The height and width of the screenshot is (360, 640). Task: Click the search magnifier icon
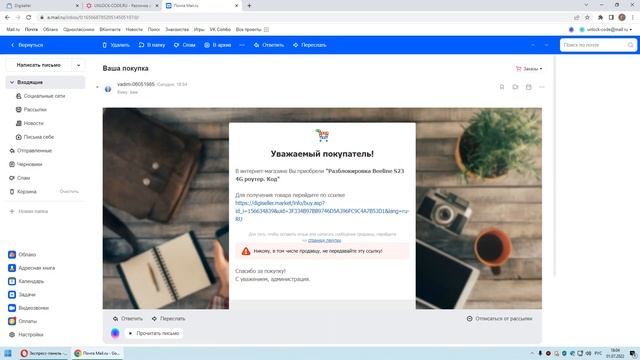[631, 45]
